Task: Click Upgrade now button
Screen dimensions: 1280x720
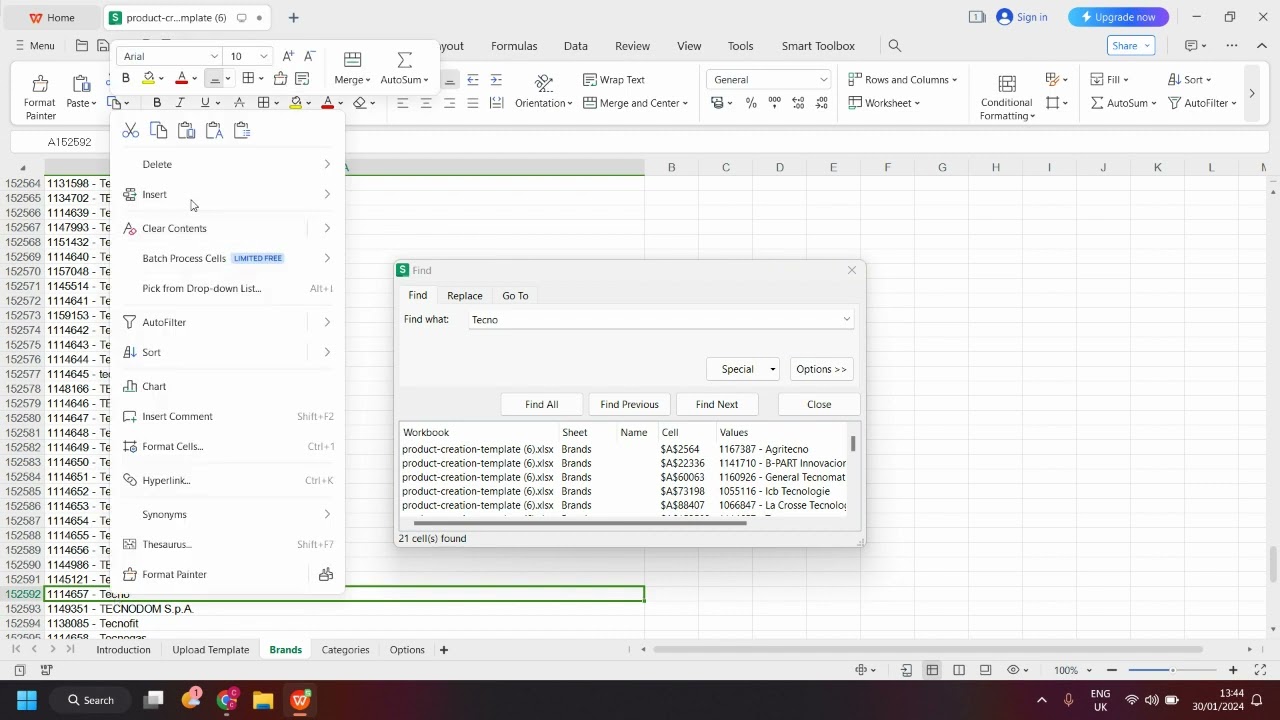Action: pos(1118,17)
